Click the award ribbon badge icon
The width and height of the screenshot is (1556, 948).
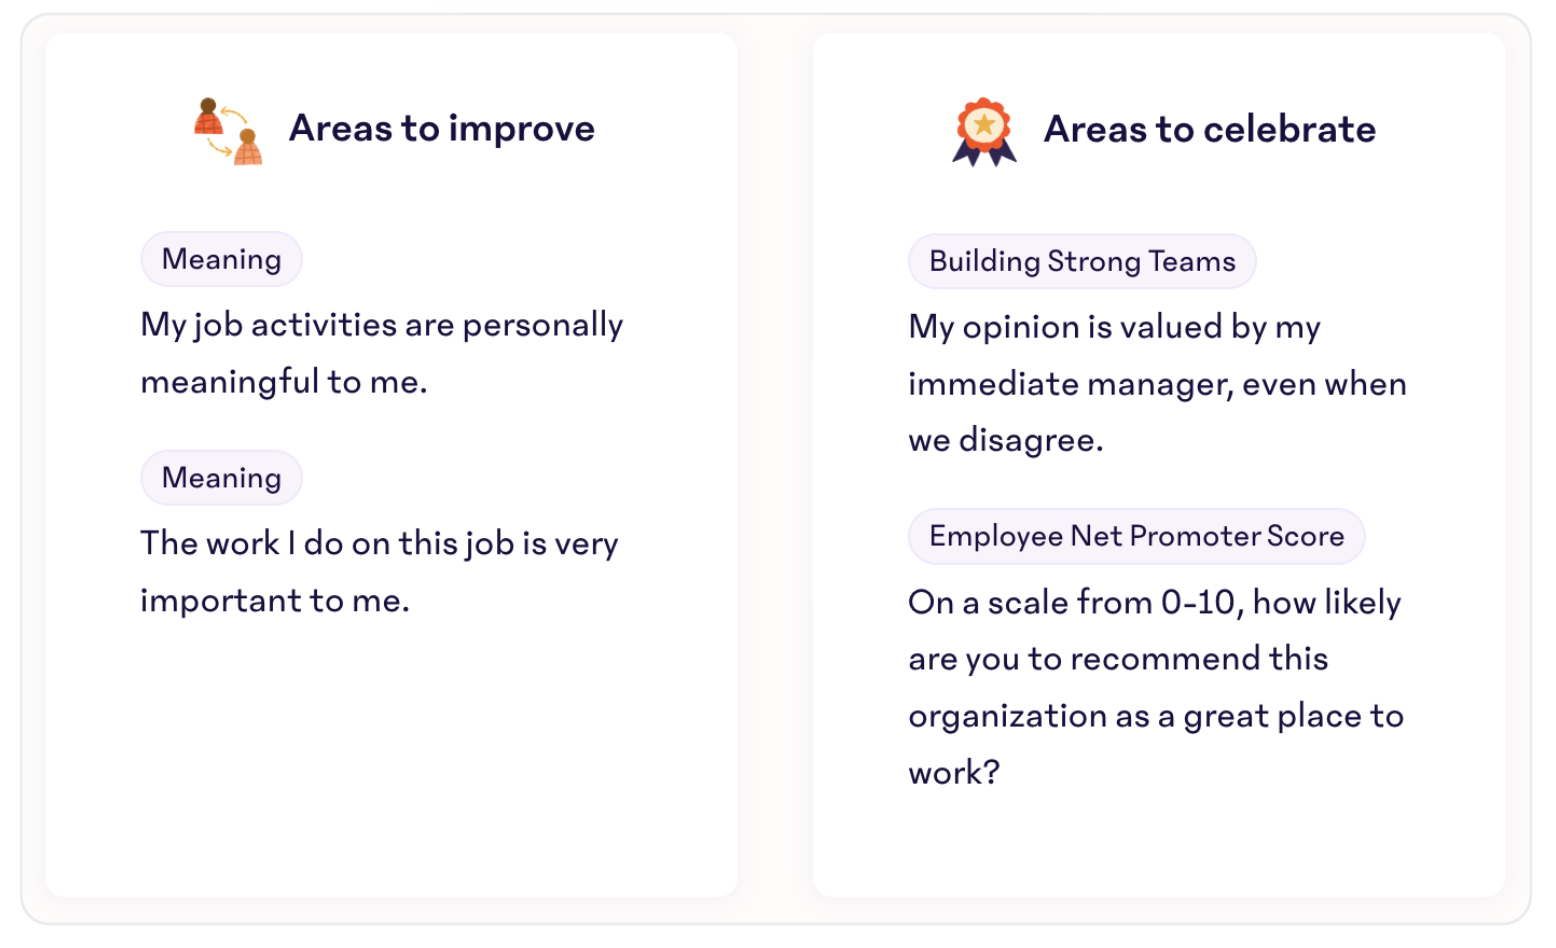tap(984, 132)
